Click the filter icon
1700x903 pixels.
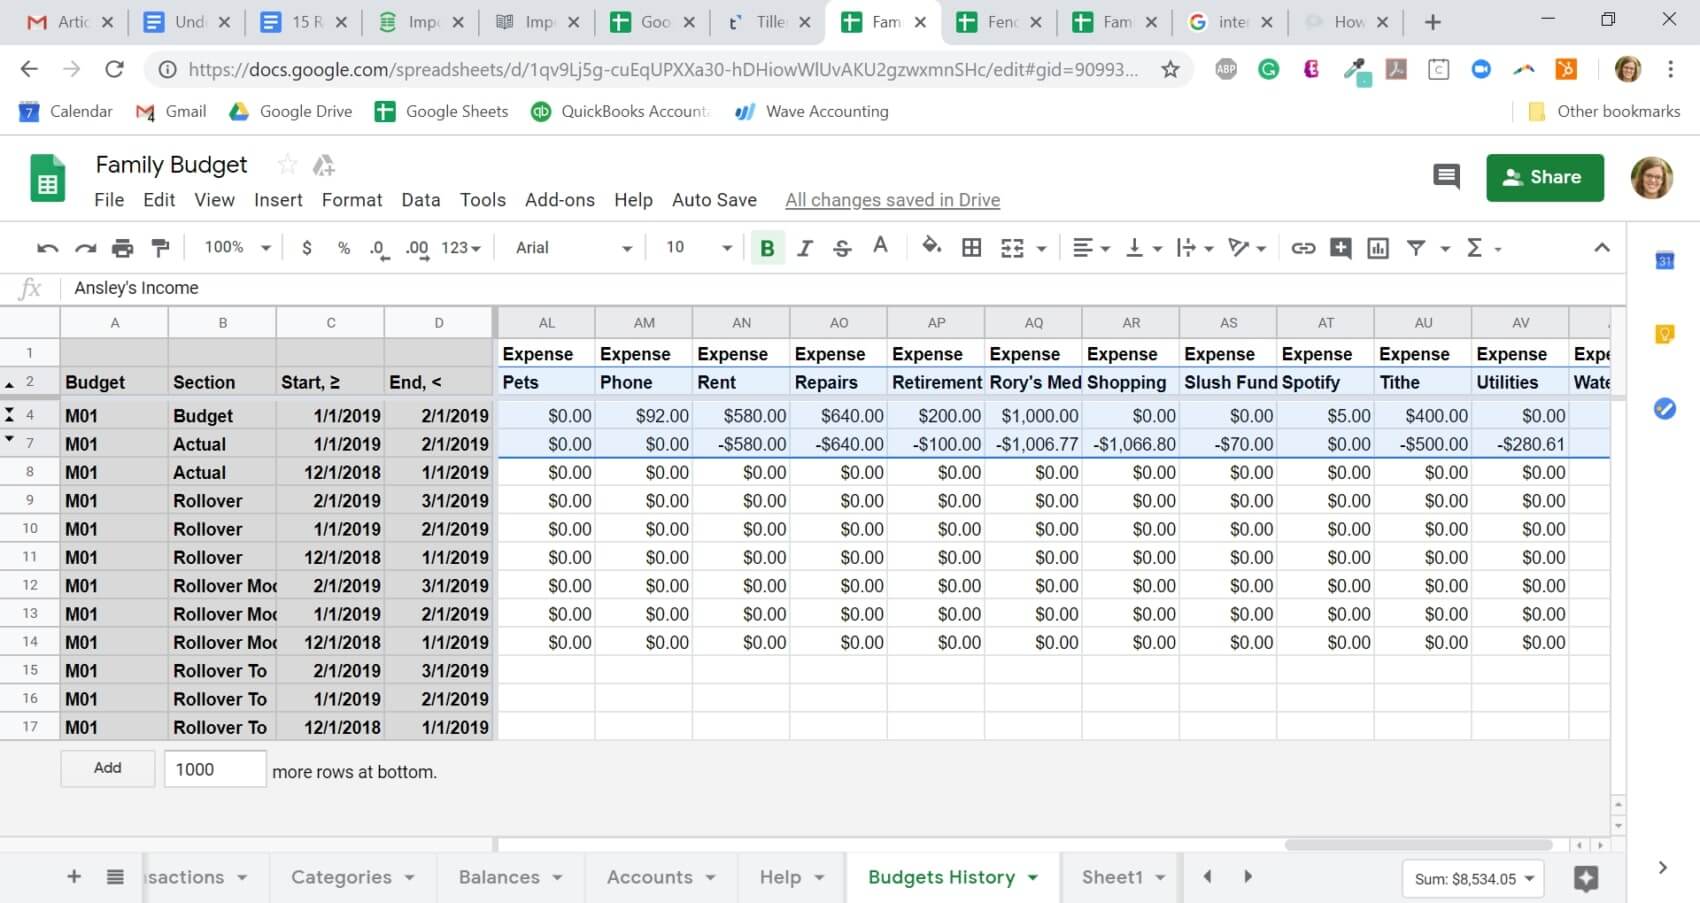point(1416,248)
